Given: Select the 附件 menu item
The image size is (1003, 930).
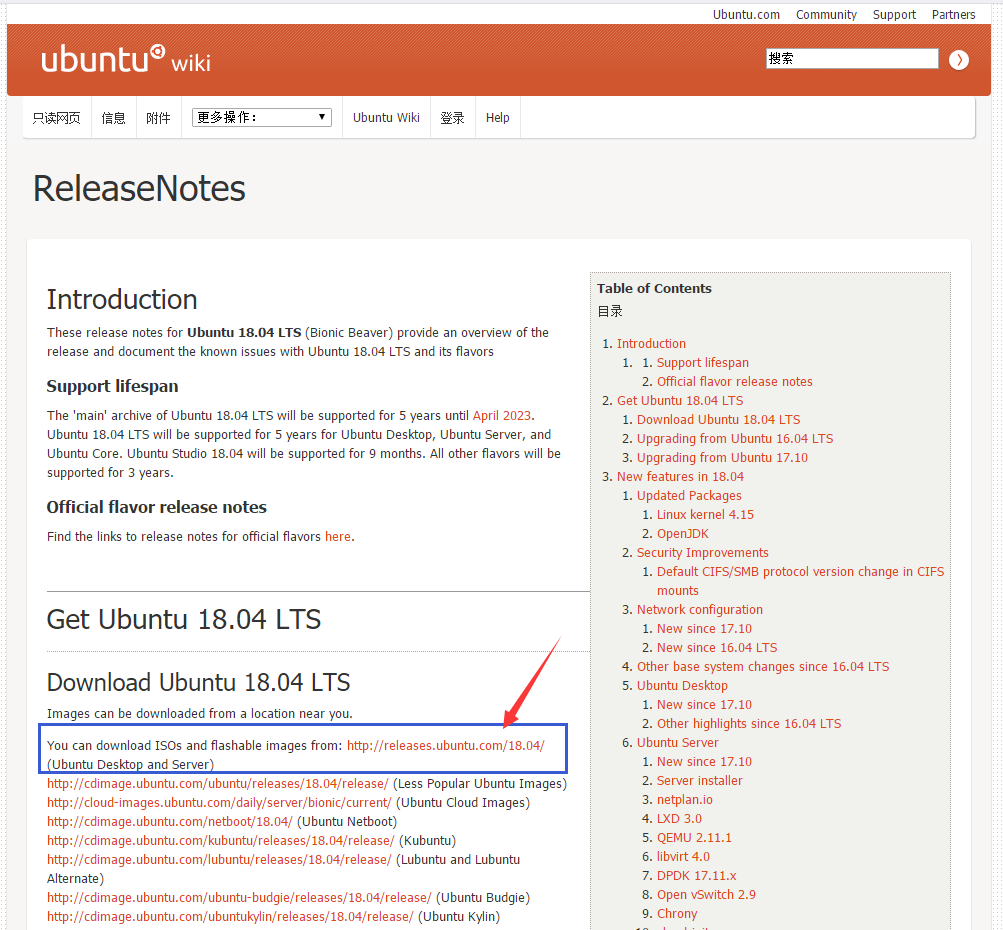Looking at the screenshot, I should (x=158, y=118).
